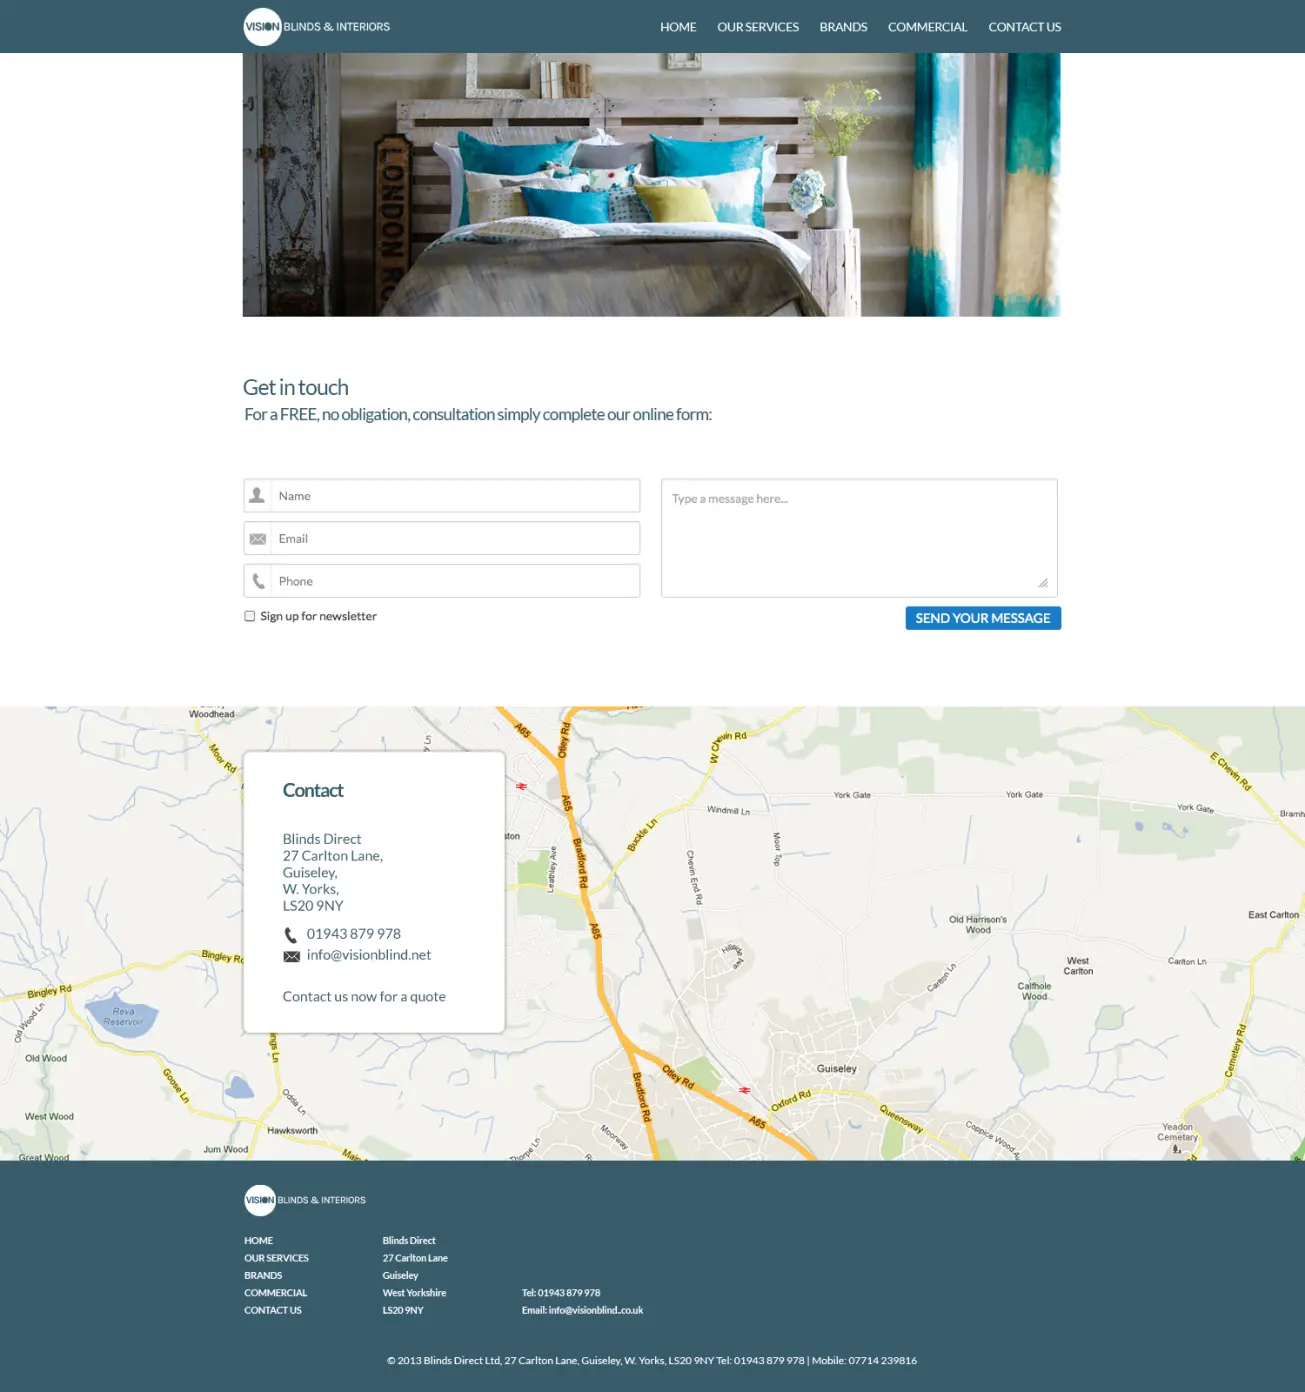Tick the Sign up for newsletter checkbox

click(x=250, y=616)
